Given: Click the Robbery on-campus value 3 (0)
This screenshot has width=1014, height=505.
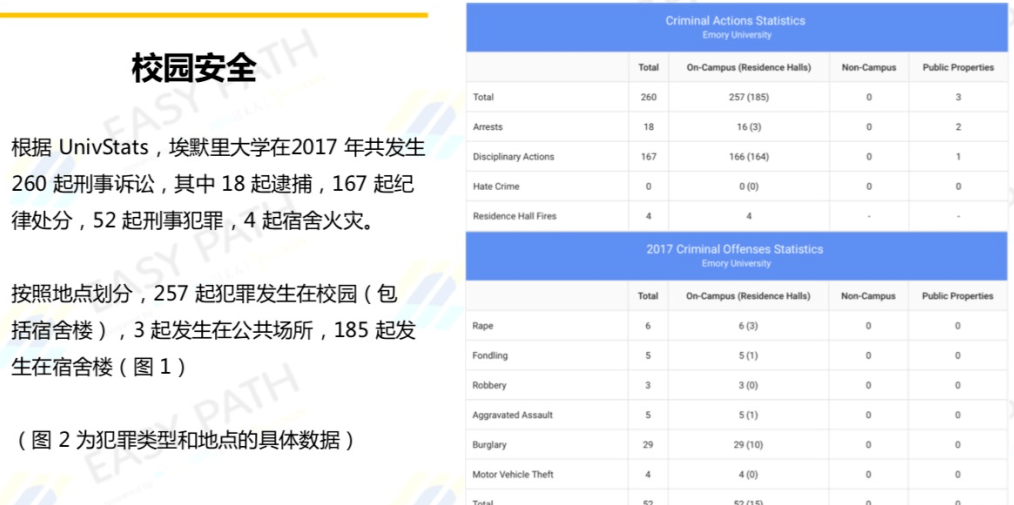Looking at the screenshot, I should click(748, 385).
